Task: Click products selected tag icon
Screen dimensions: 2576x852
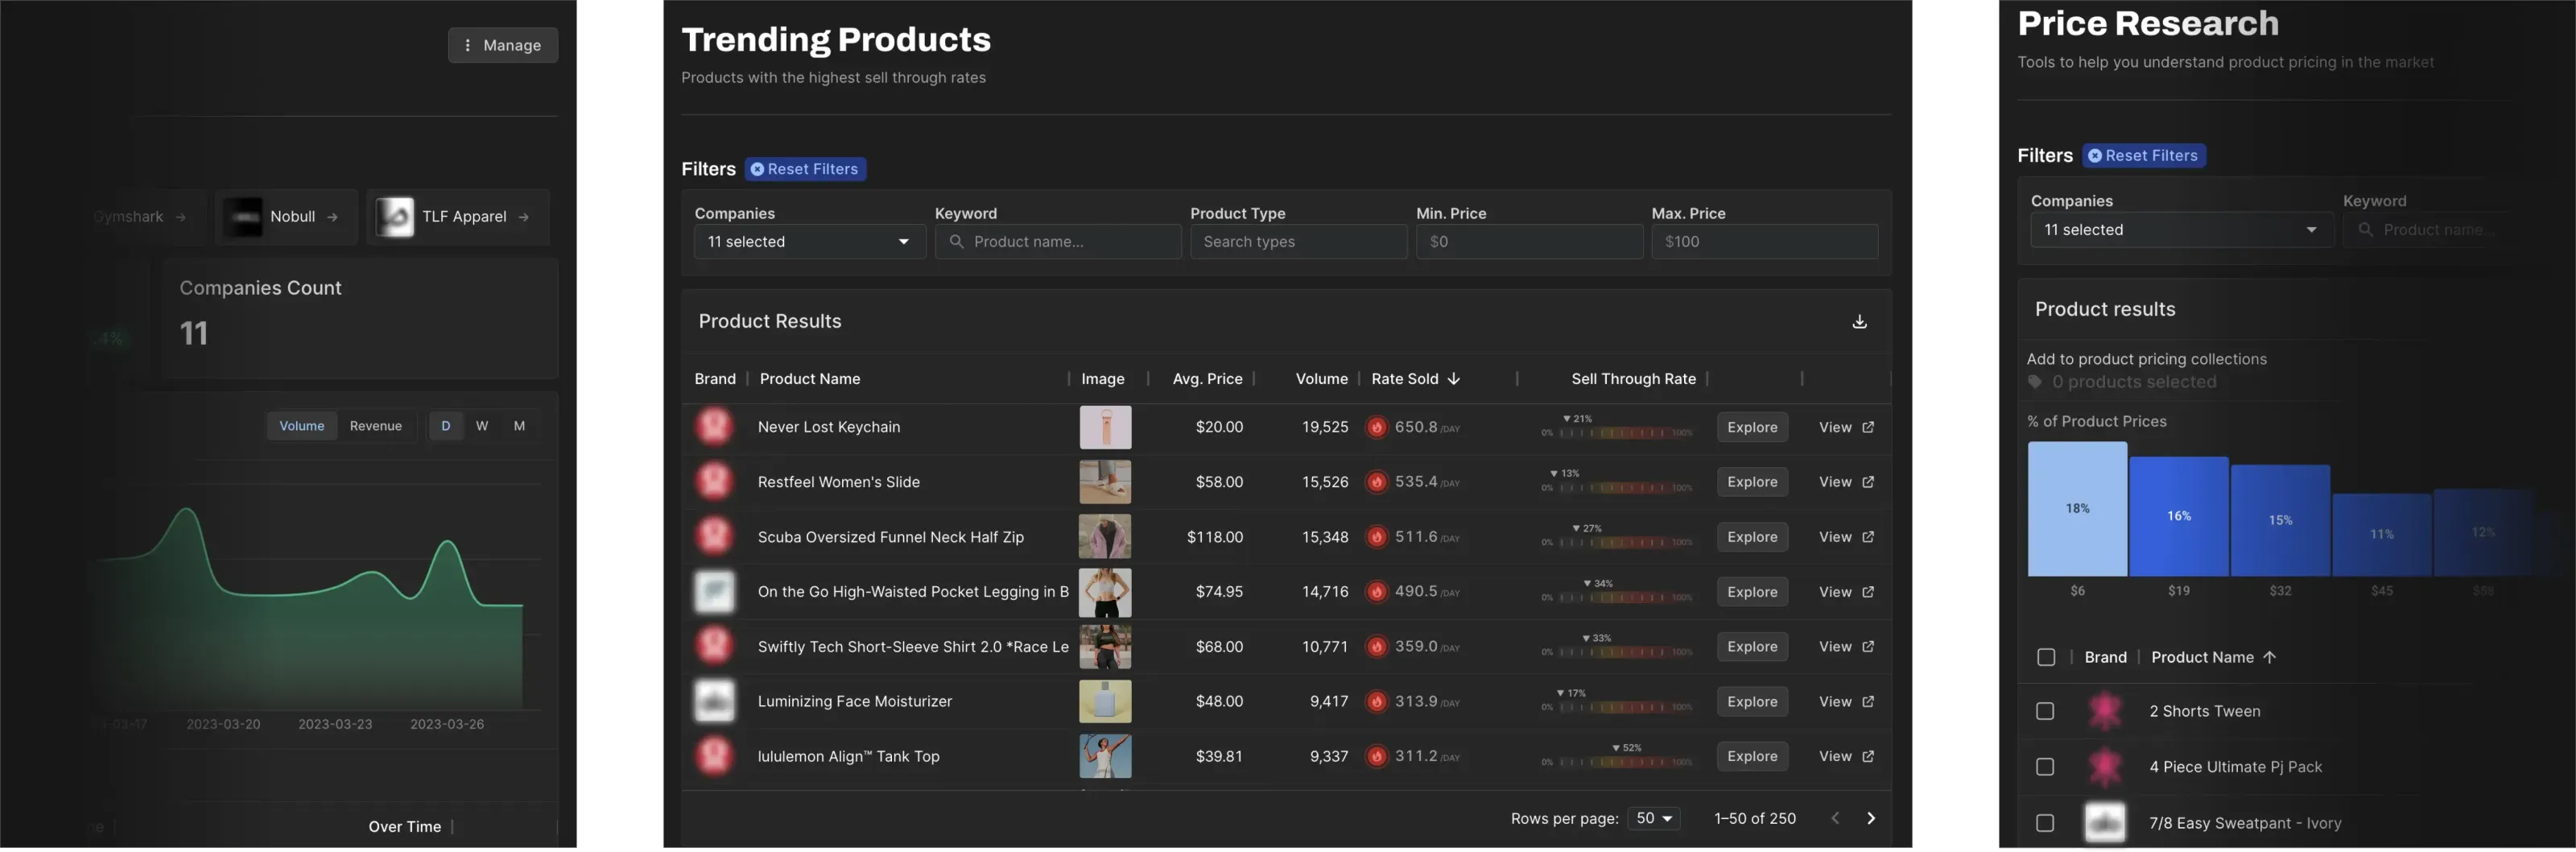Action: click(2034, 383)
